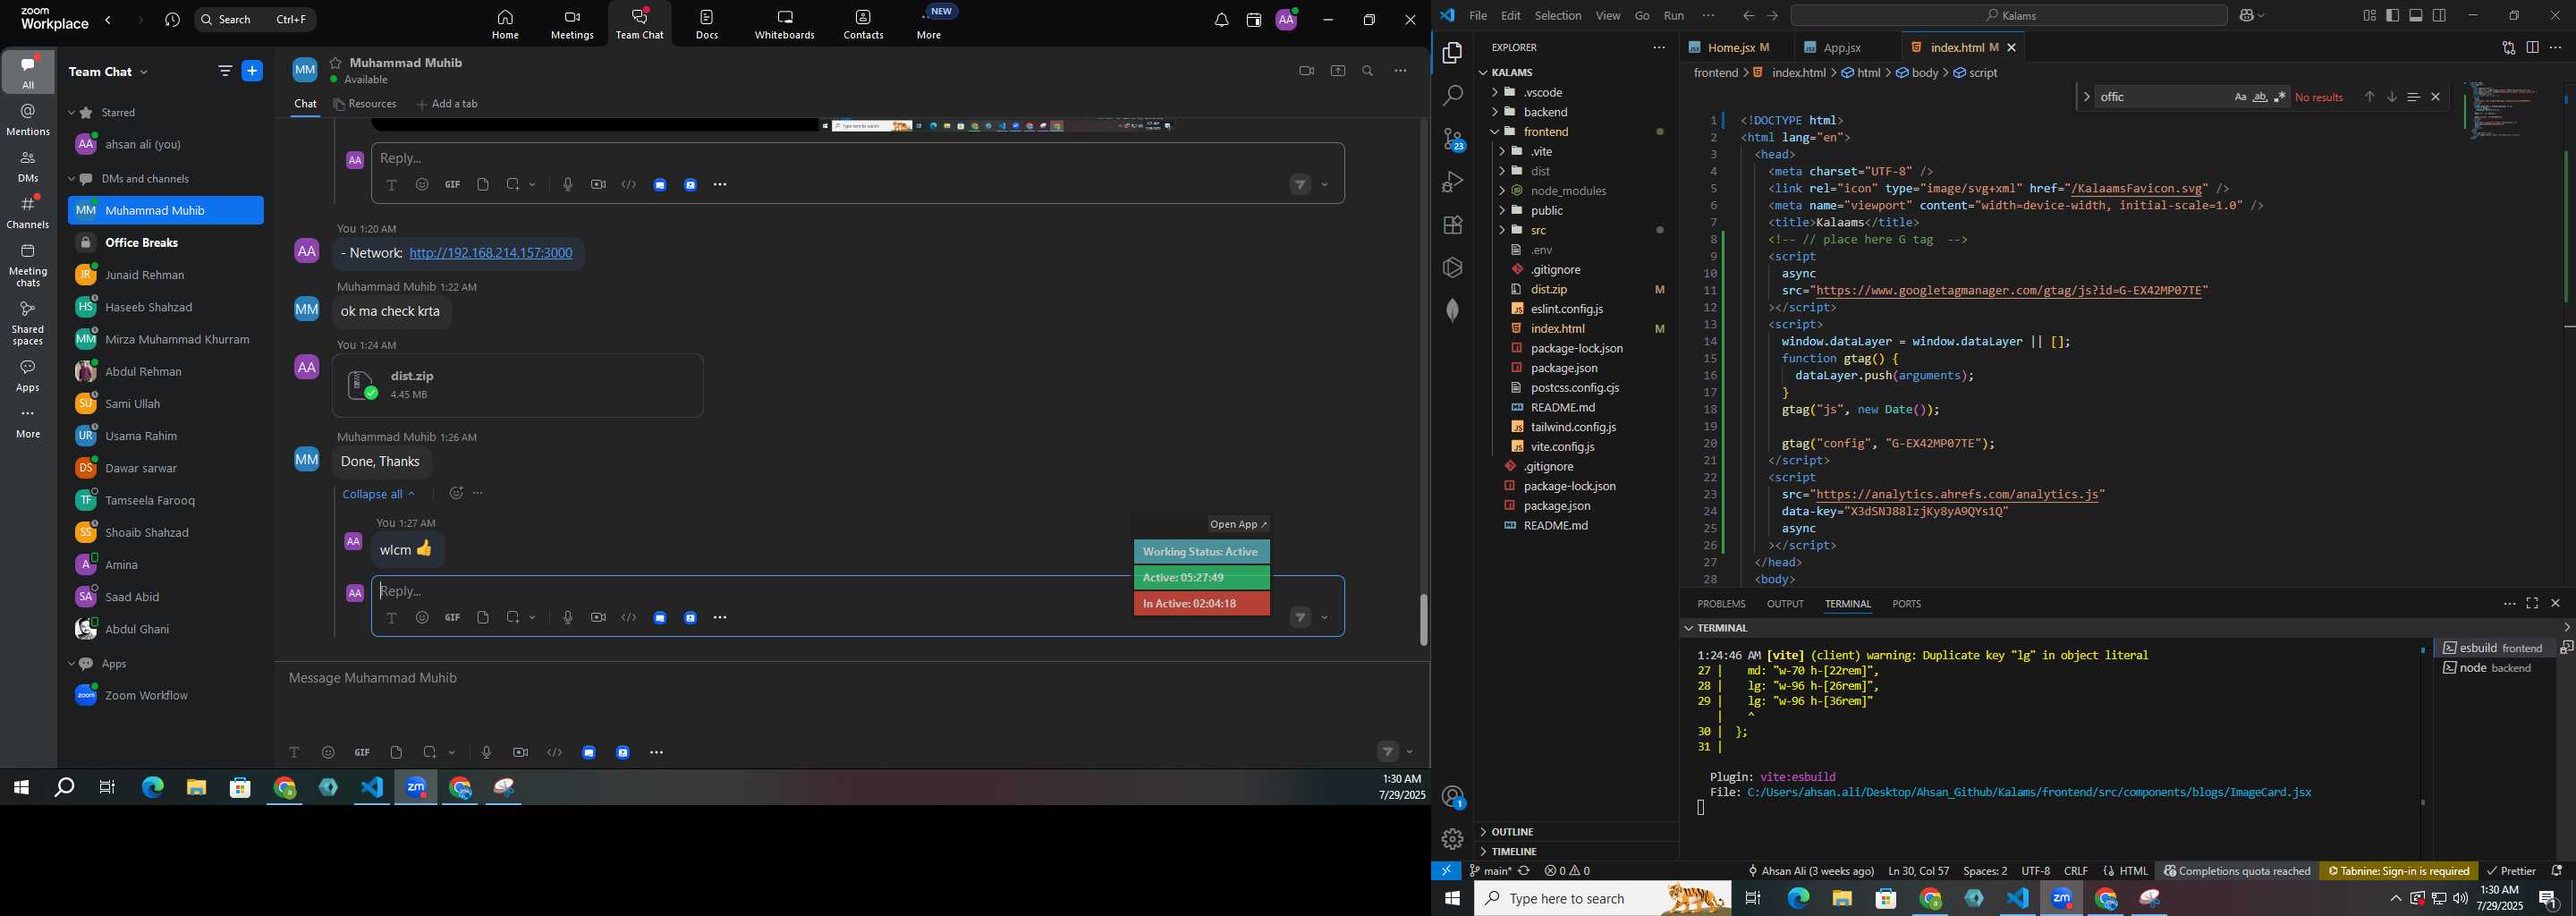Start a new chat with the plus button
Viewport: 2576px width, 916px height.
click(253, 71)
